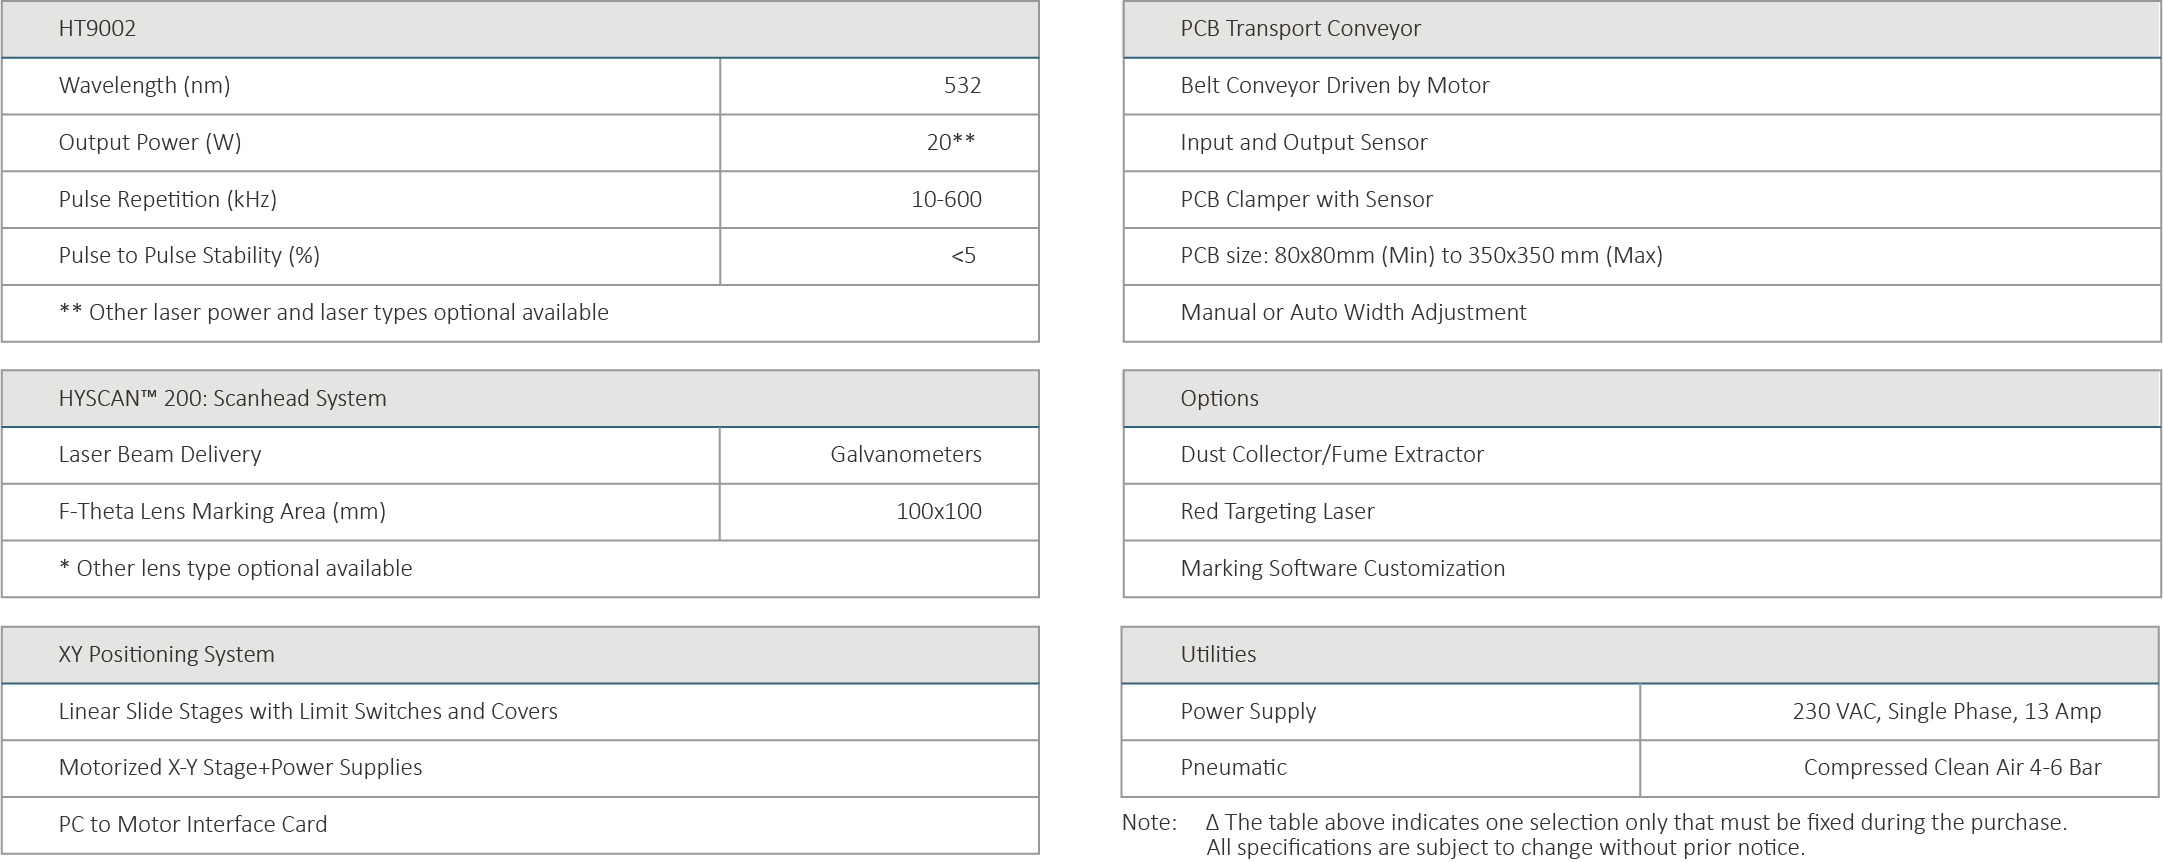2163x862 pixels.
Task: Select the 10-600 pulse repetition value
Action: (946, 200)
